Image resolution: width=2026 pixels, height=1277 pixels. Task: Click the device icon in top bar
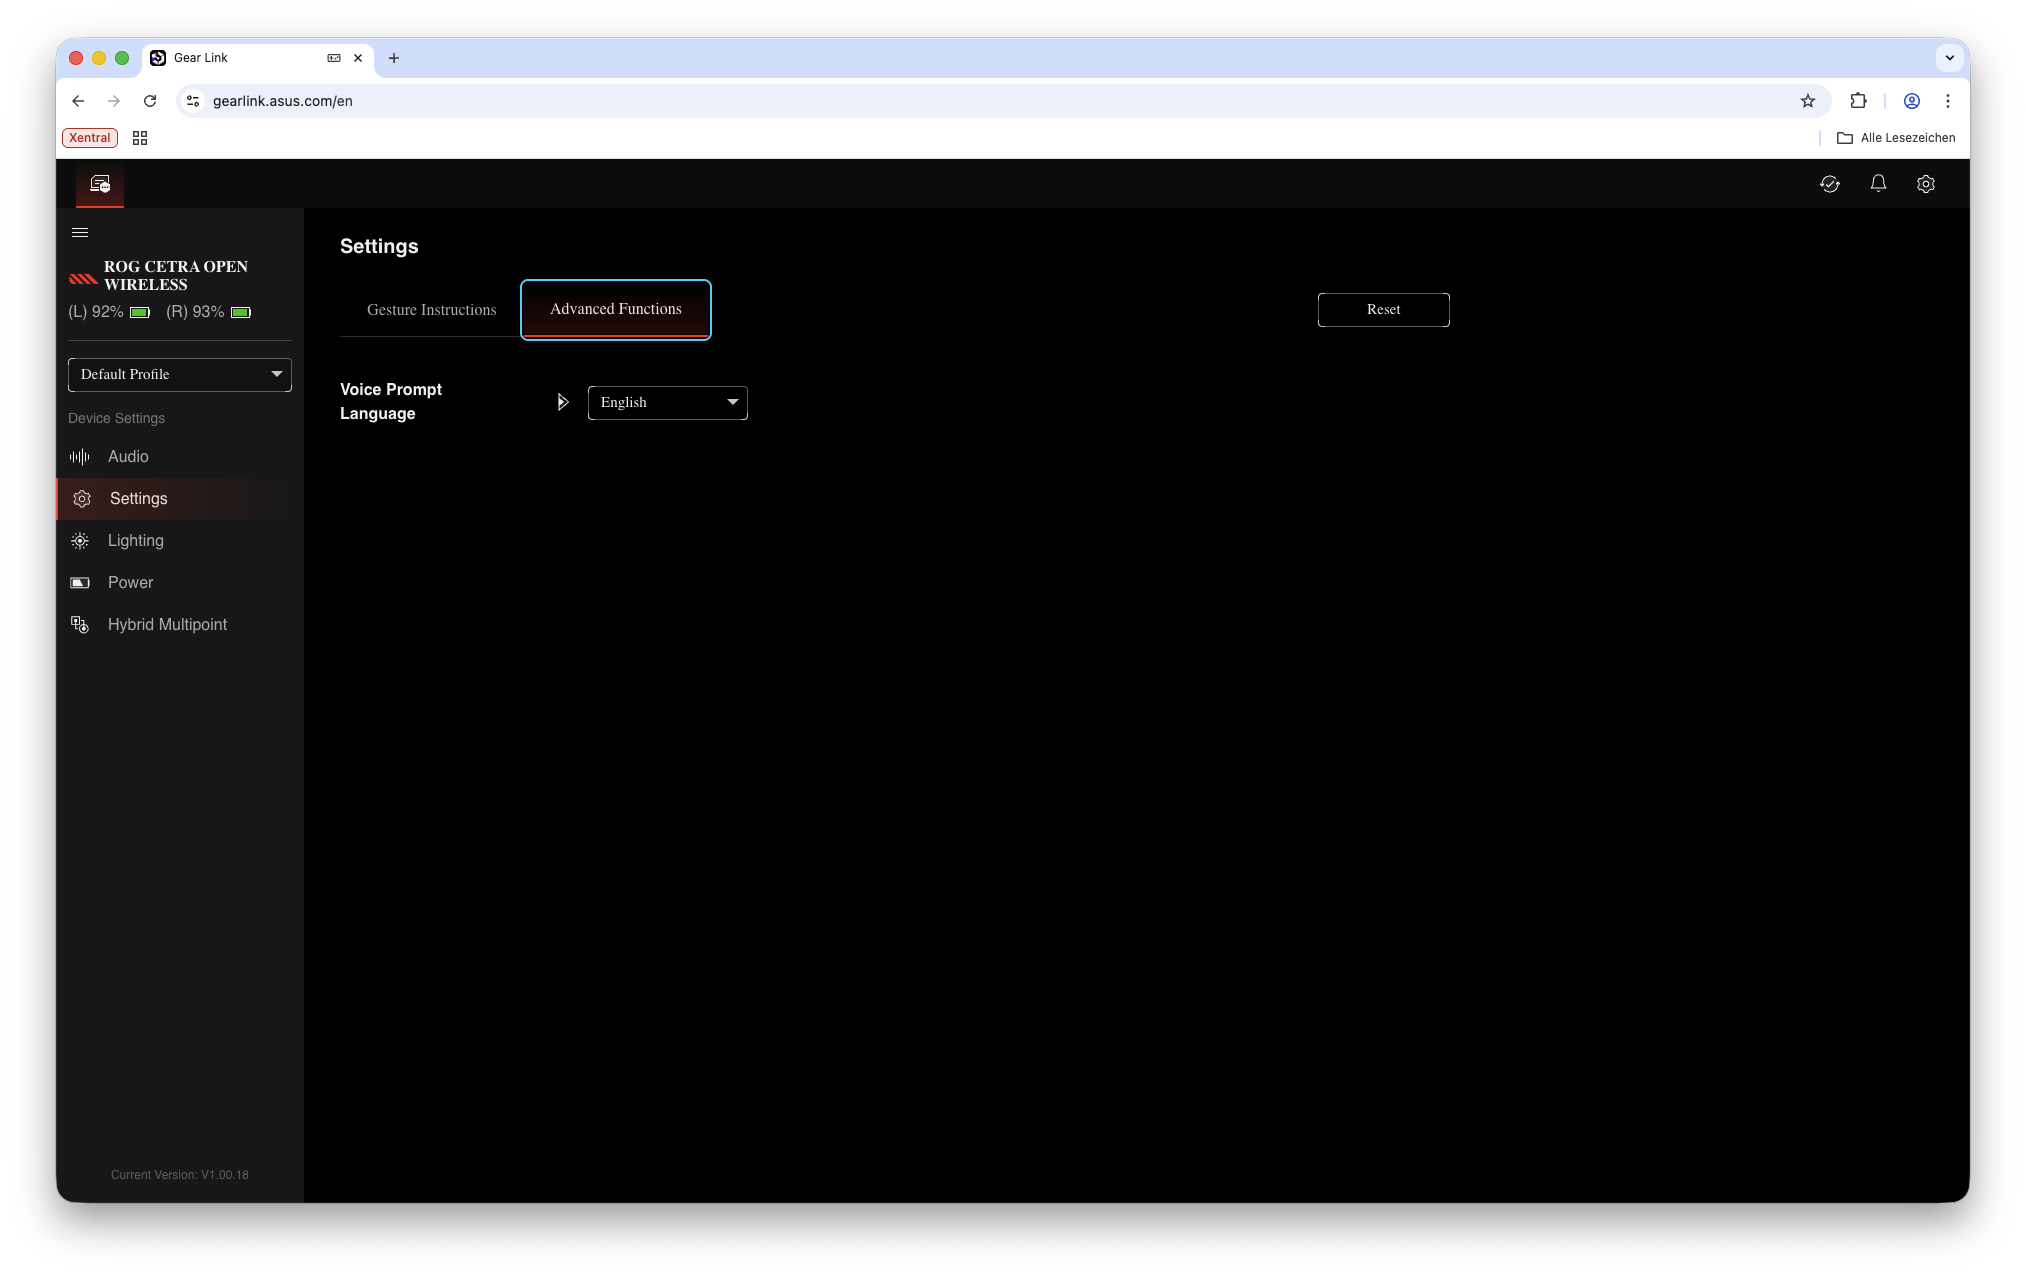(x=100, y=184)
